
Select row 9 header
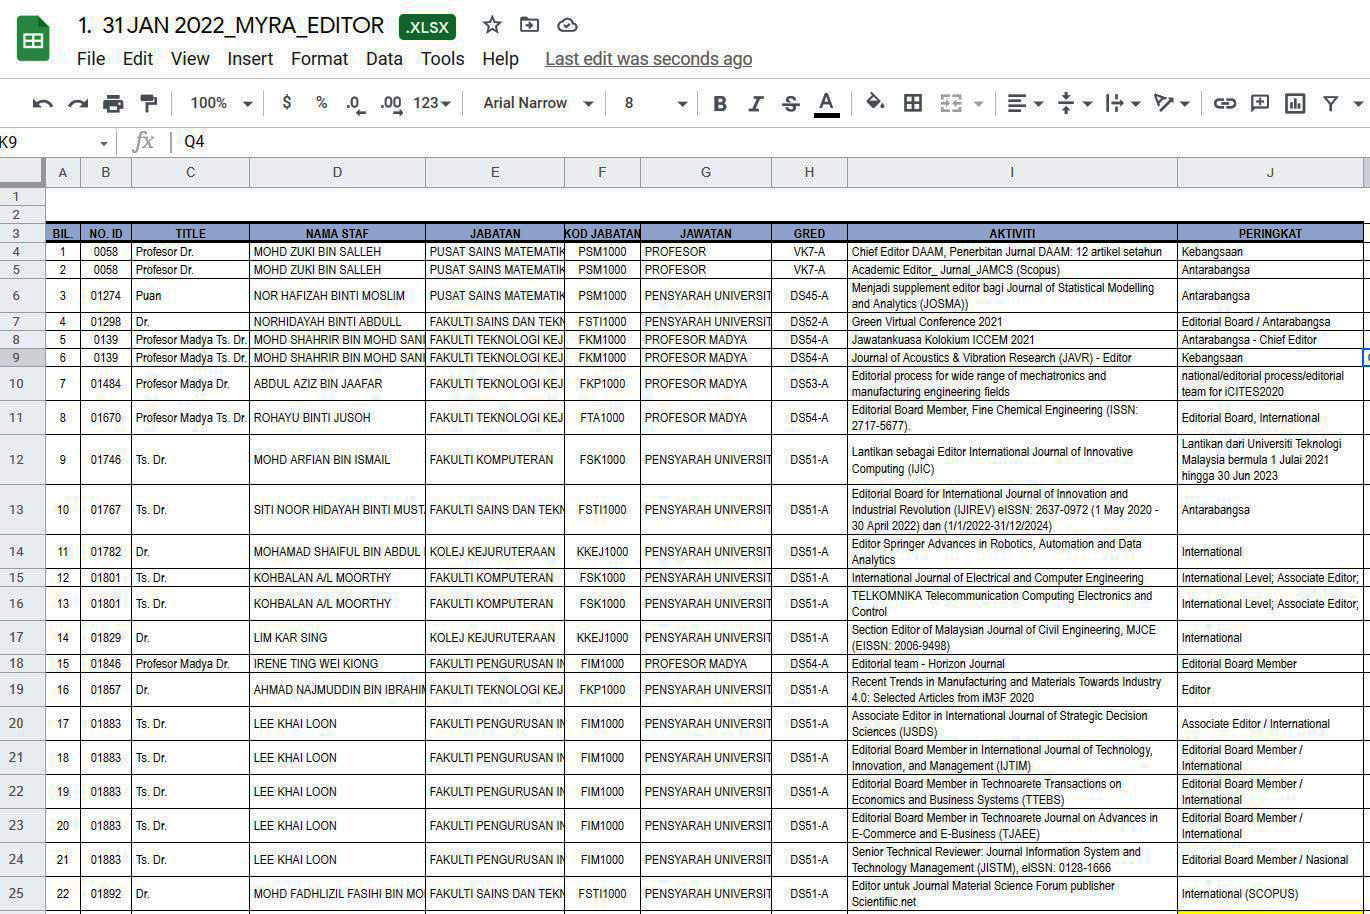(x=22, y=358)
